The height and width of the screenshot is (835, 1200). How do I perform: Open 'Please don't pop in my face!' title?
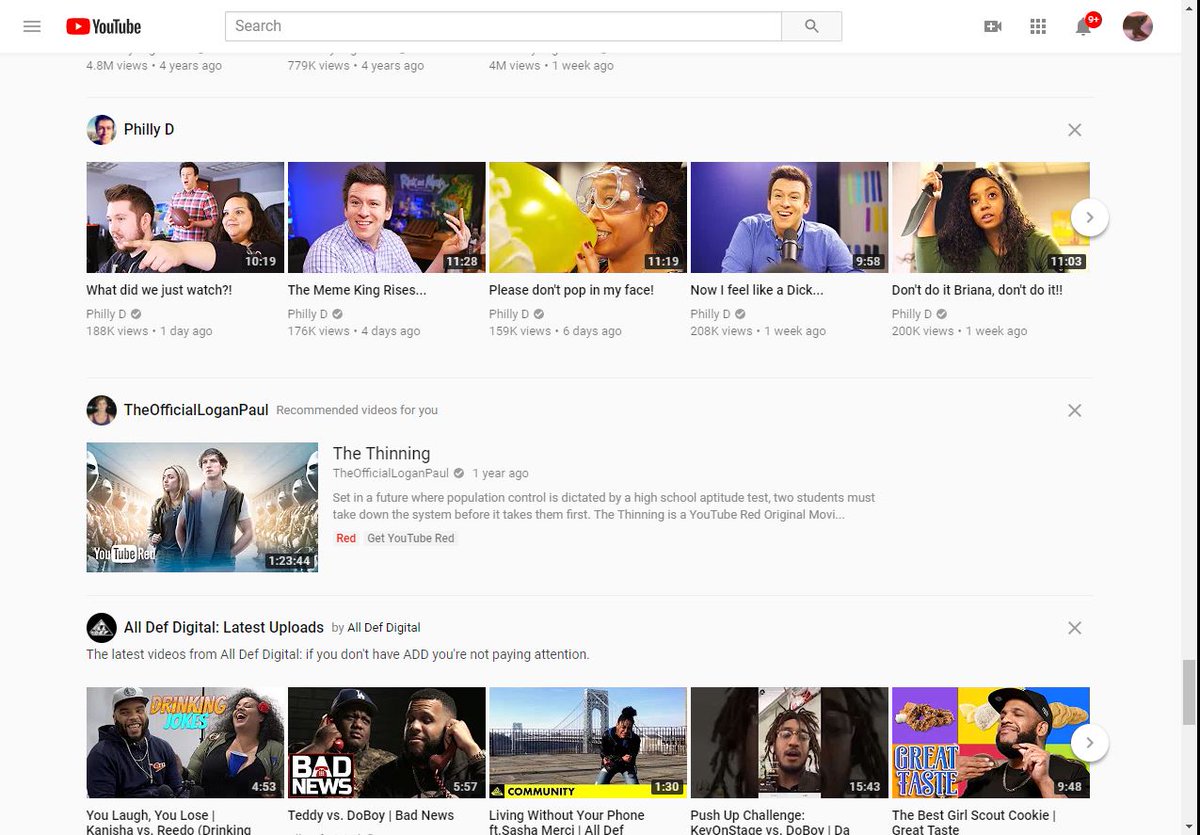pyautogui.click(x=571, y=290)
